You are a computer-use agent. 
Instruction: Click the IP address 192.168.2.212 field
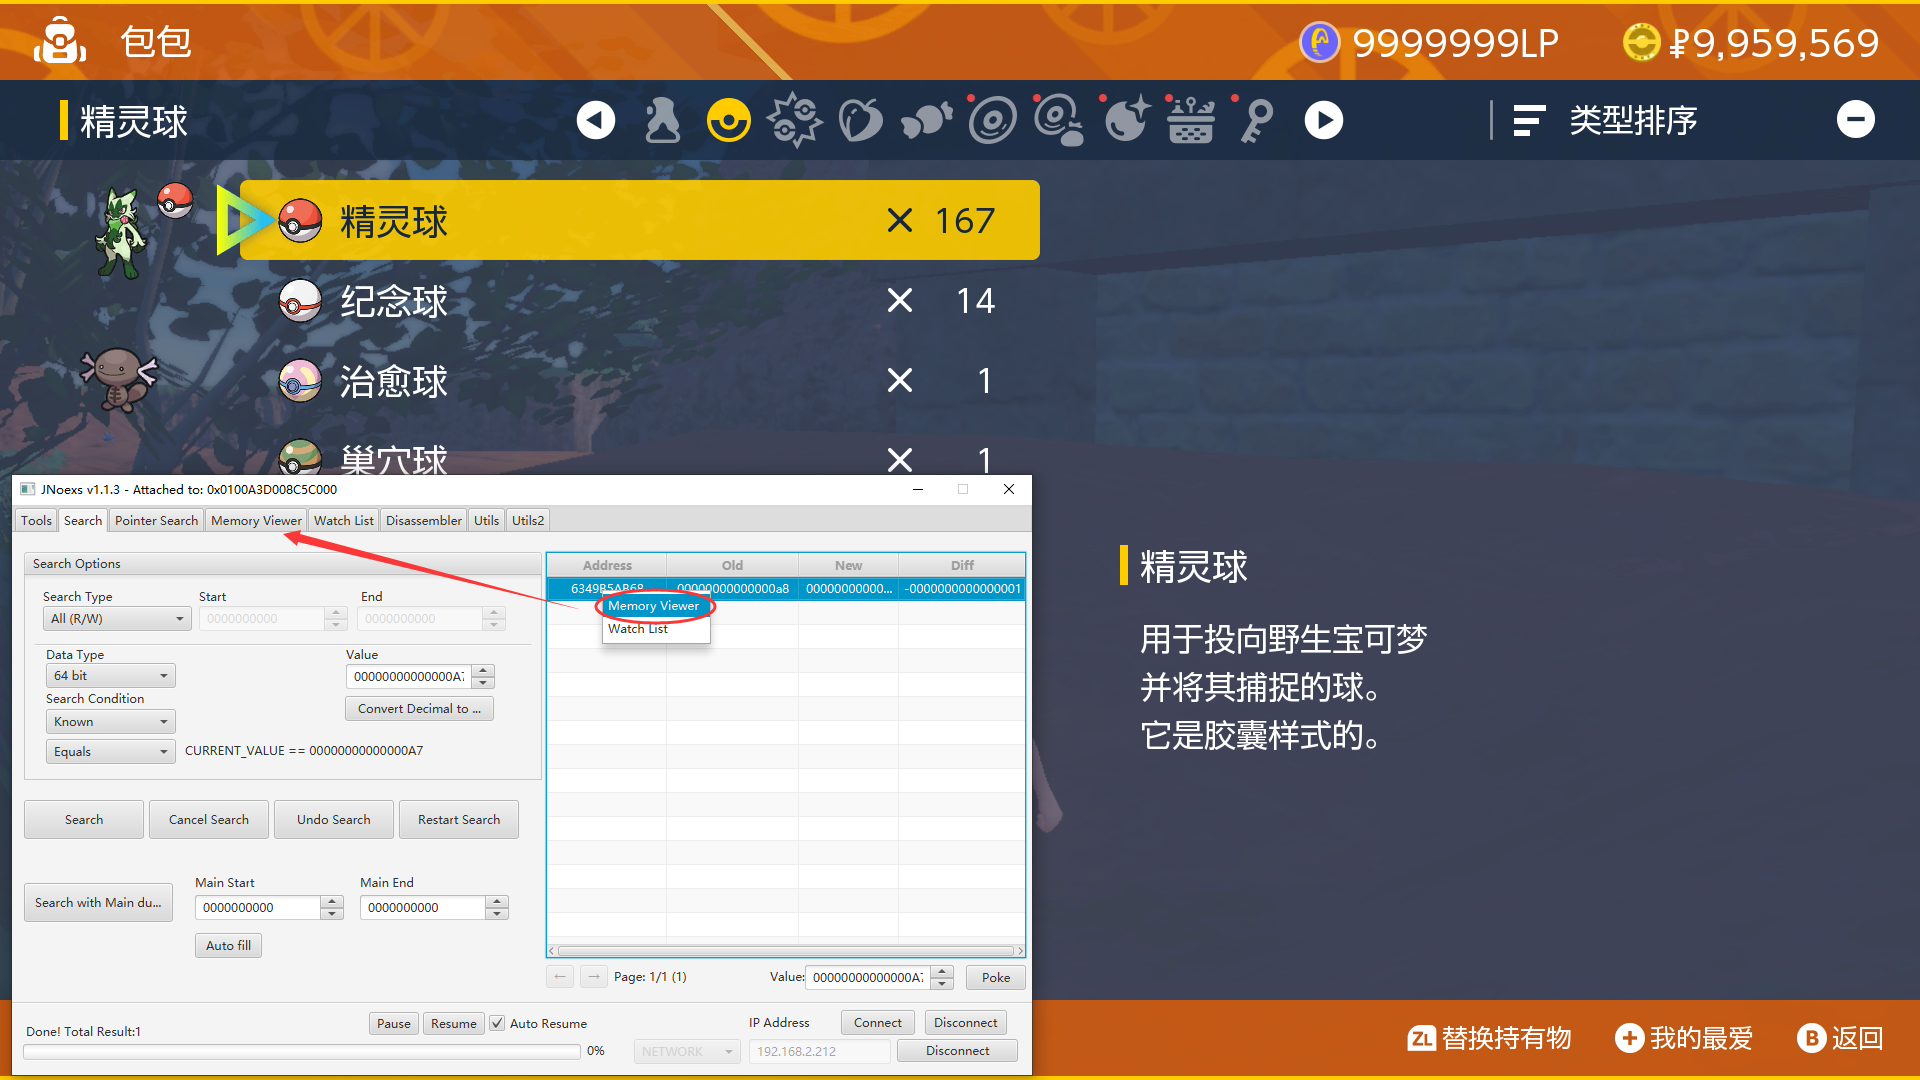pyautogui.click(x=819, y=1052)
